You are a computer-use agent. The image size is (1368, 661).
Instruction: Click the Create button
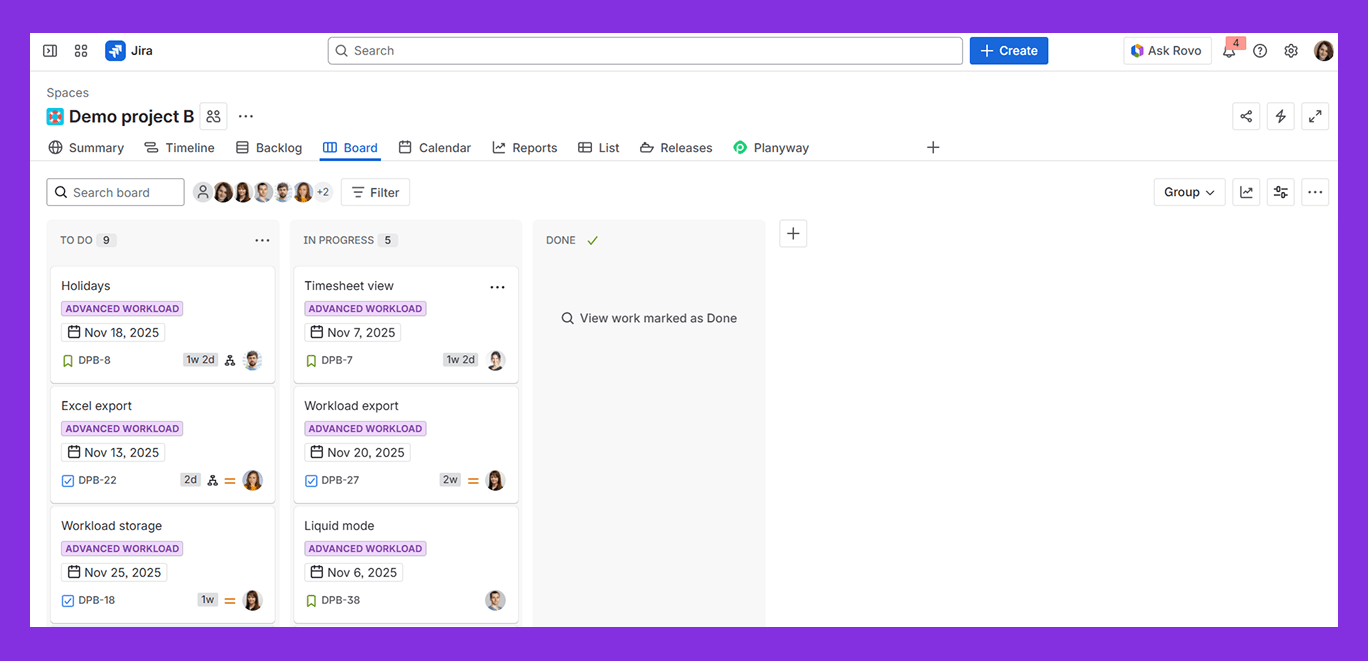point(1008,50)
